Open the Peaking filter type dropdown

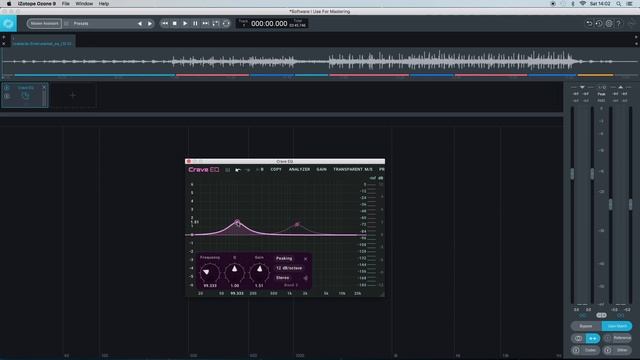click(284, 258)
